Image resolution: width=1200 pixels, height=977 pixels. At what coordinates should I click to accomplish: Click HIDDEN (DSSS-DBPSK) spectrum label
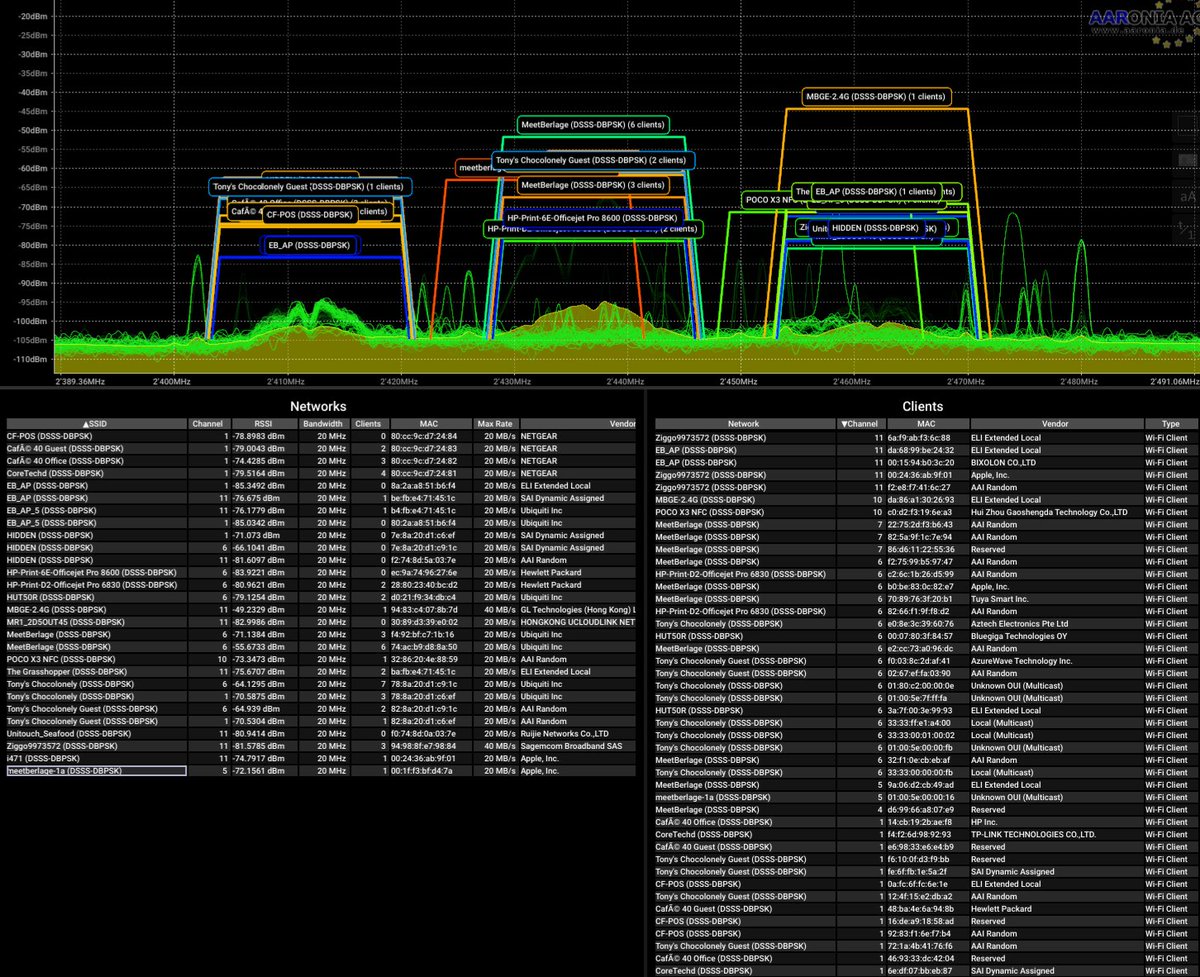(x=875, y=228)
